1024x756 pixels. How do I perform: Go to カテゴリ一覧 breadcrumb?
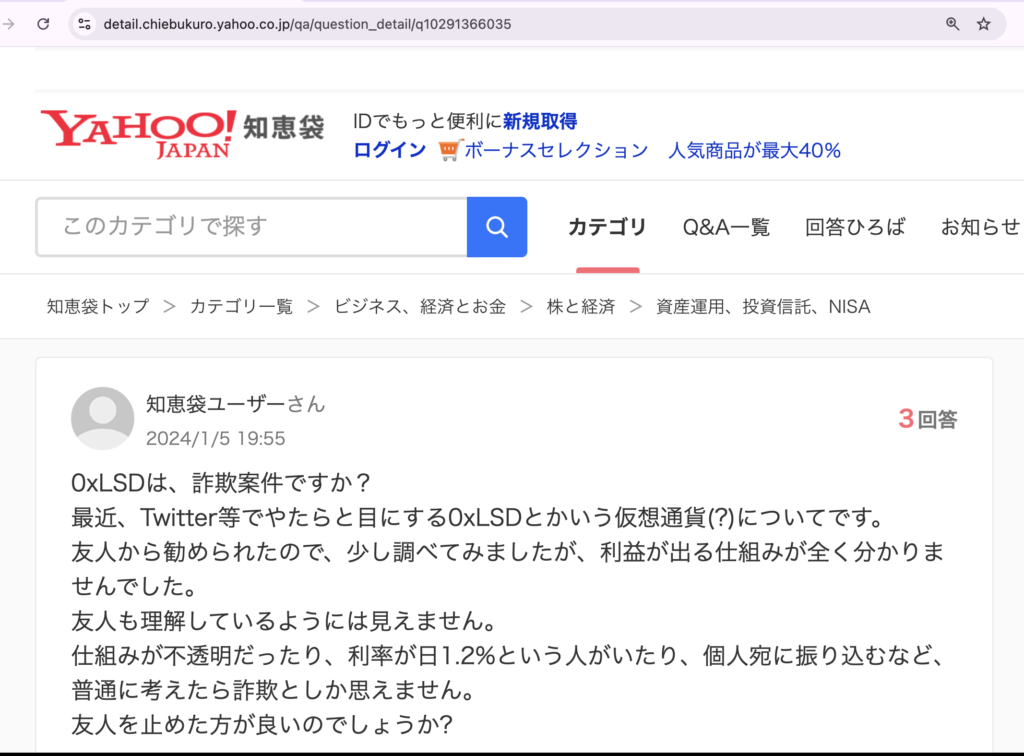(x=241, y=306)
